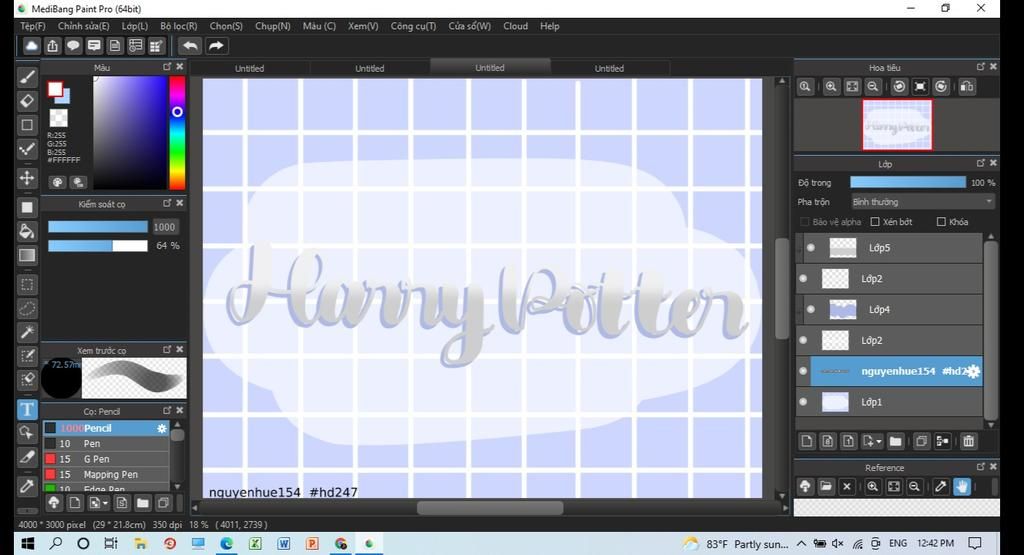Select eyedropper in Reference panel
The height and width of the screenshot is (555, 1024).
coord(940,486)
